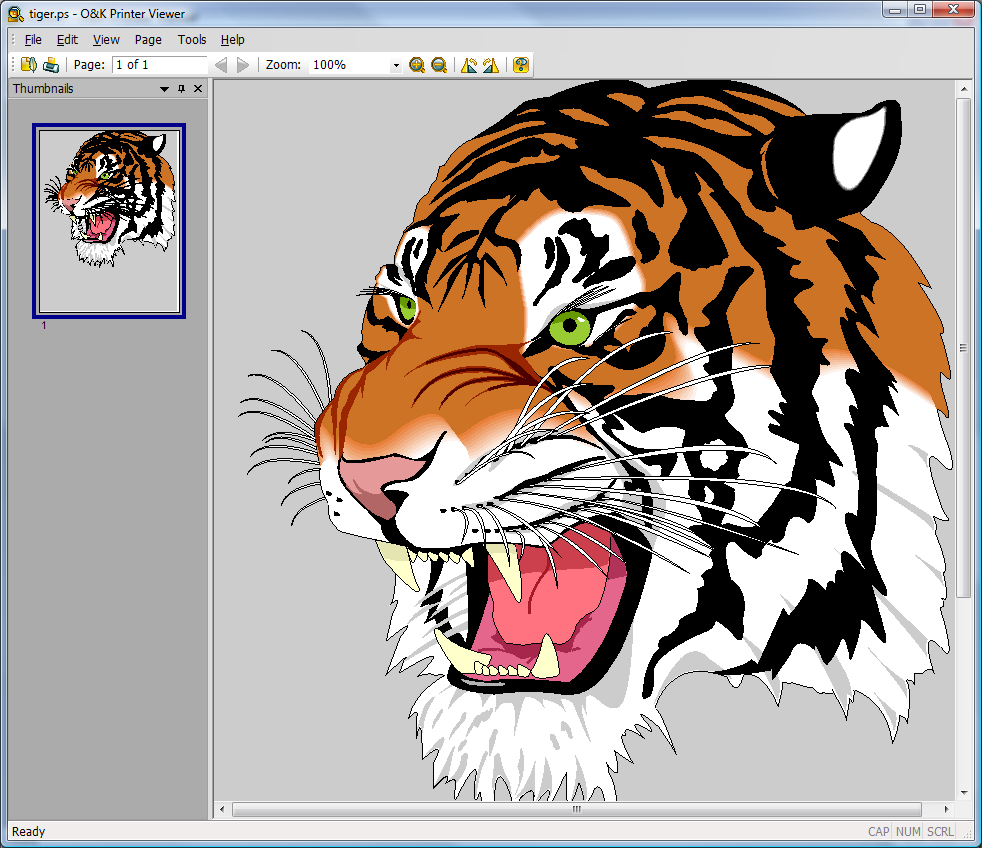Close the Thumbnails panel
982x848 pixels.
tap(198, 89)
